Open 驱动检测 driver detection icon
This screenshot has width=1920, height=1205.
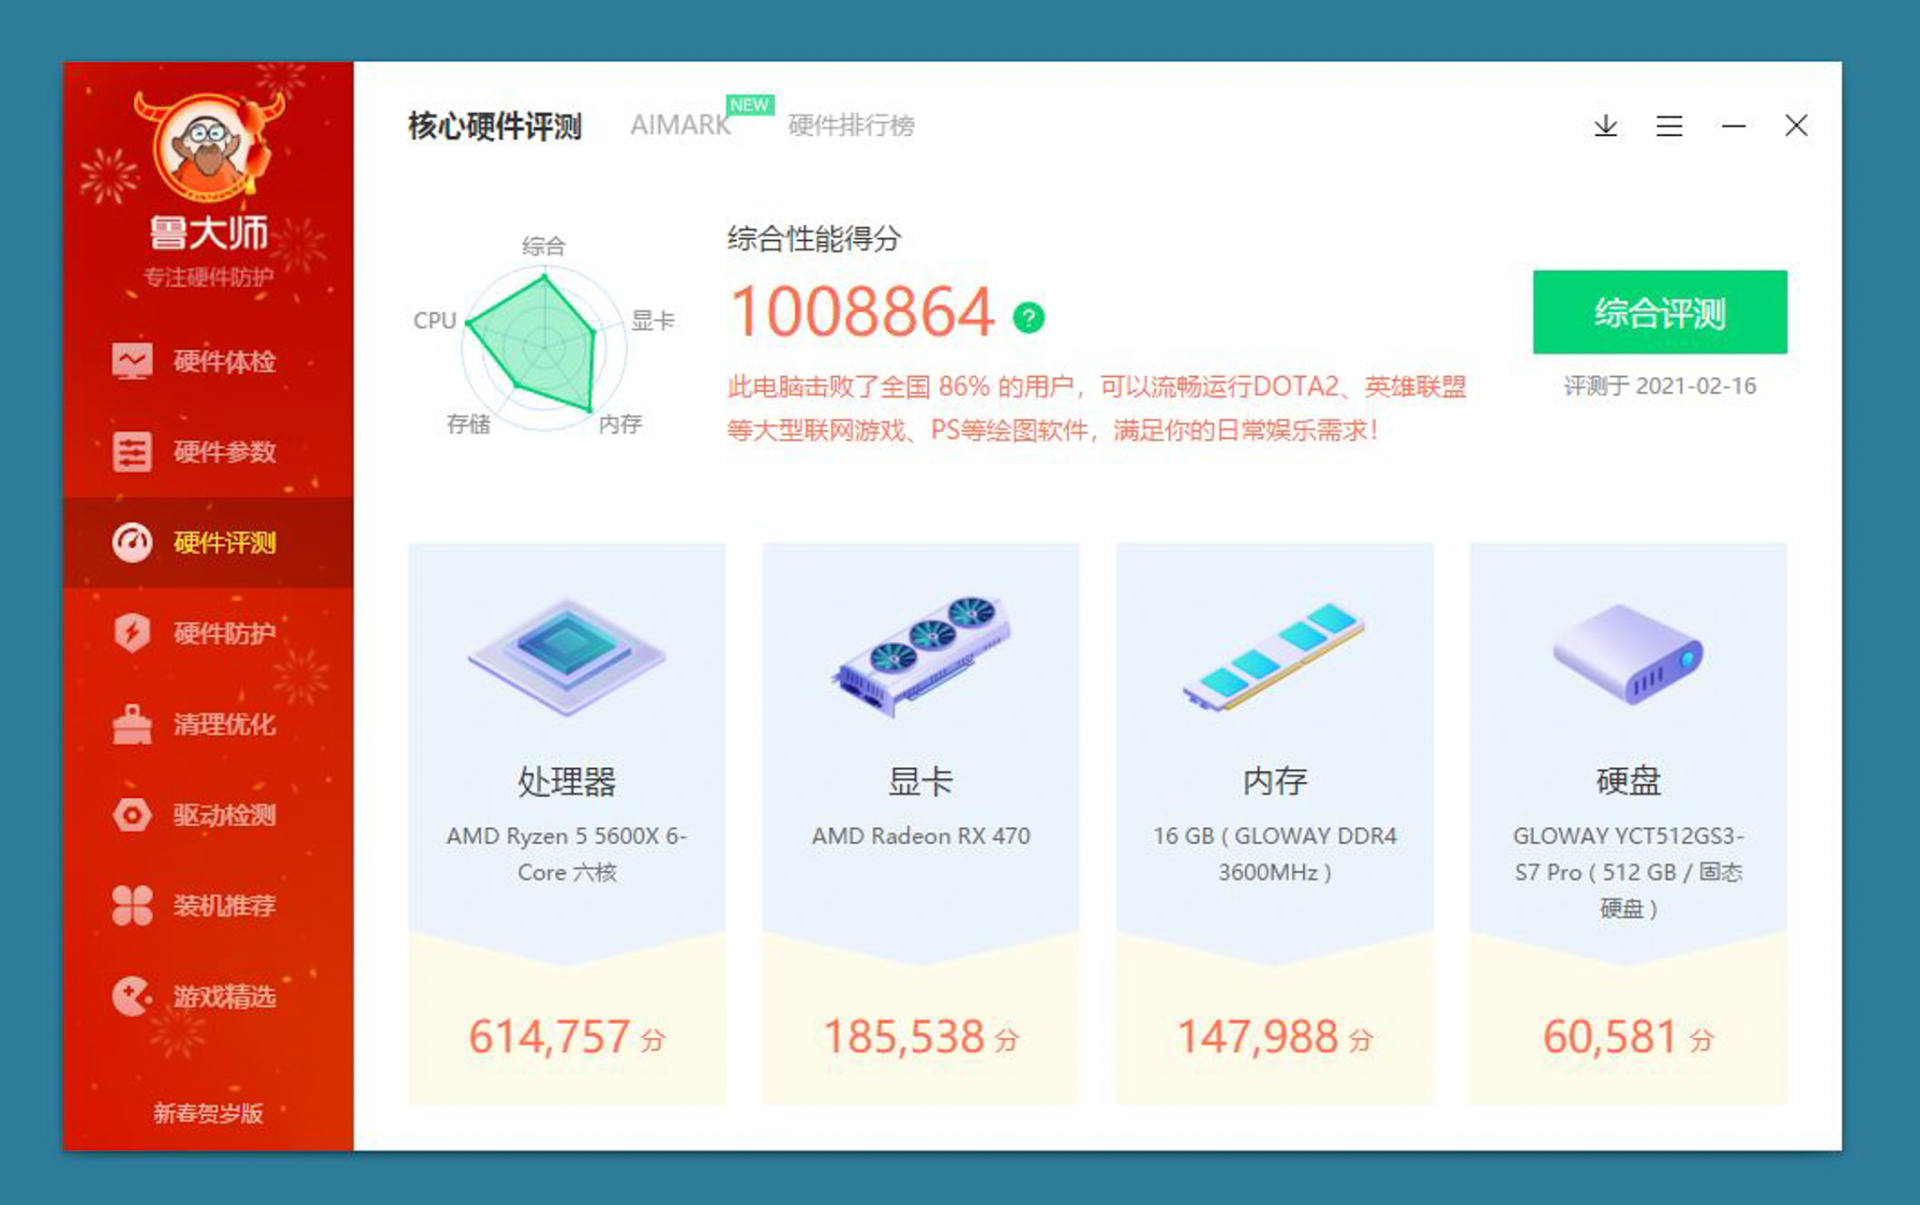tap(132, 815)
